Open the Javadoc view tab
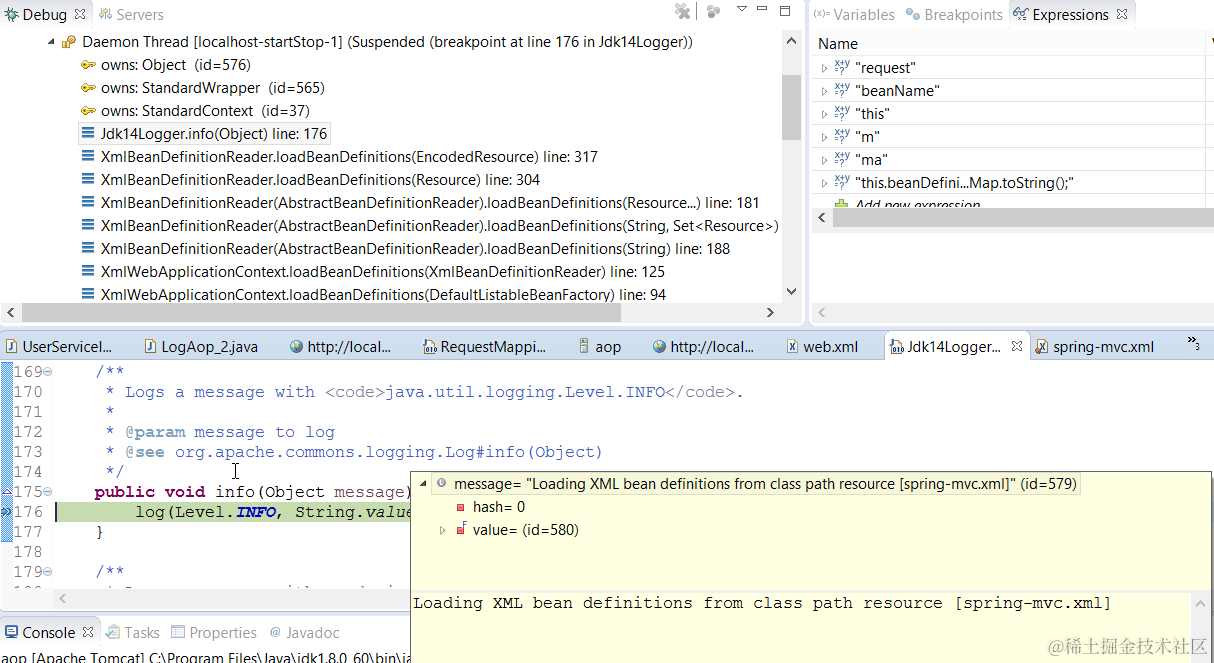Image resolution: width=1214 pixels, height=663 pixels. 304,633
